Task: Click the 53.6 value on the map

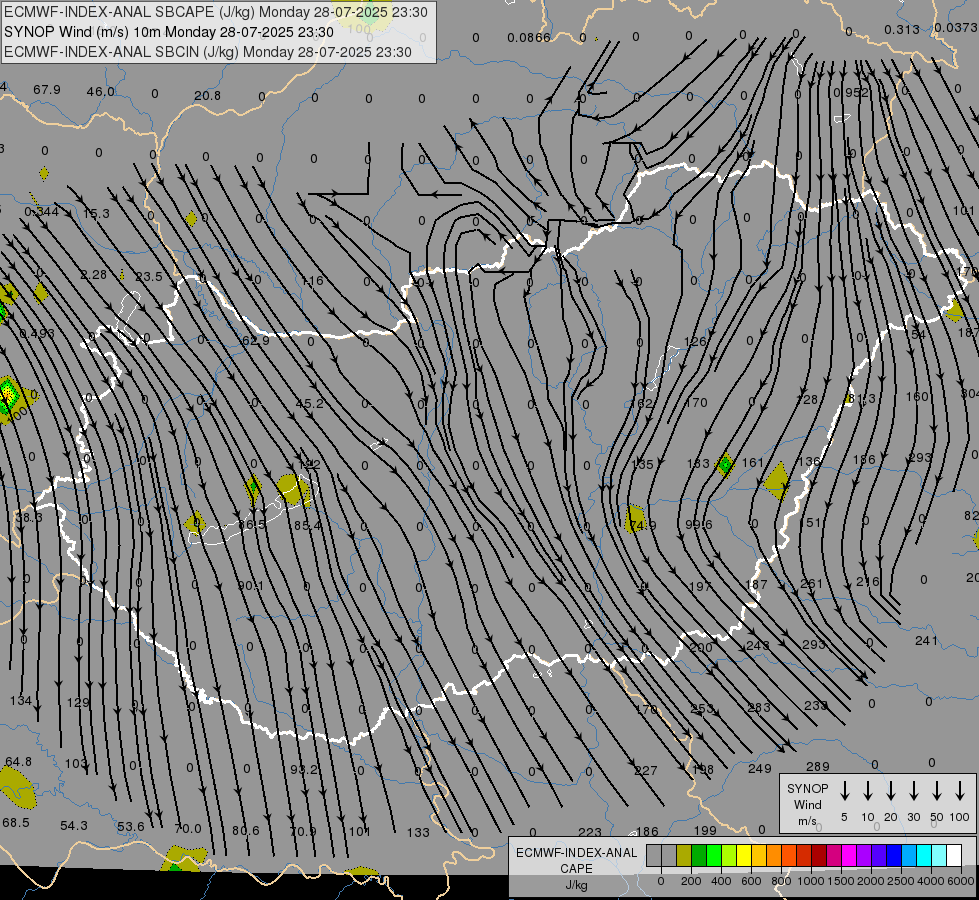Action: pos(130,827)
